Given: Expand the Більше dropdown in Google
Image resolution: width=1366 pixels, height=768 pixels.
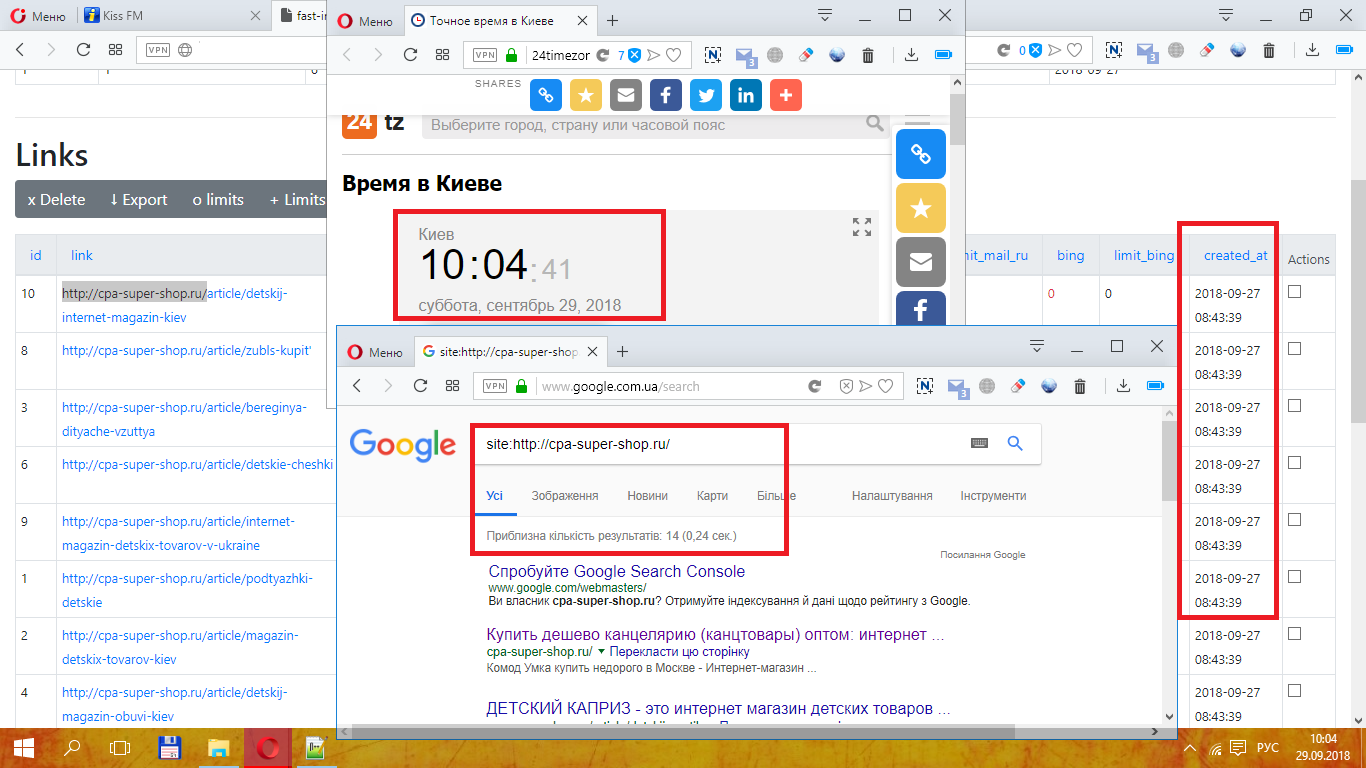Looking at the screenshot, I should (776, 496).
